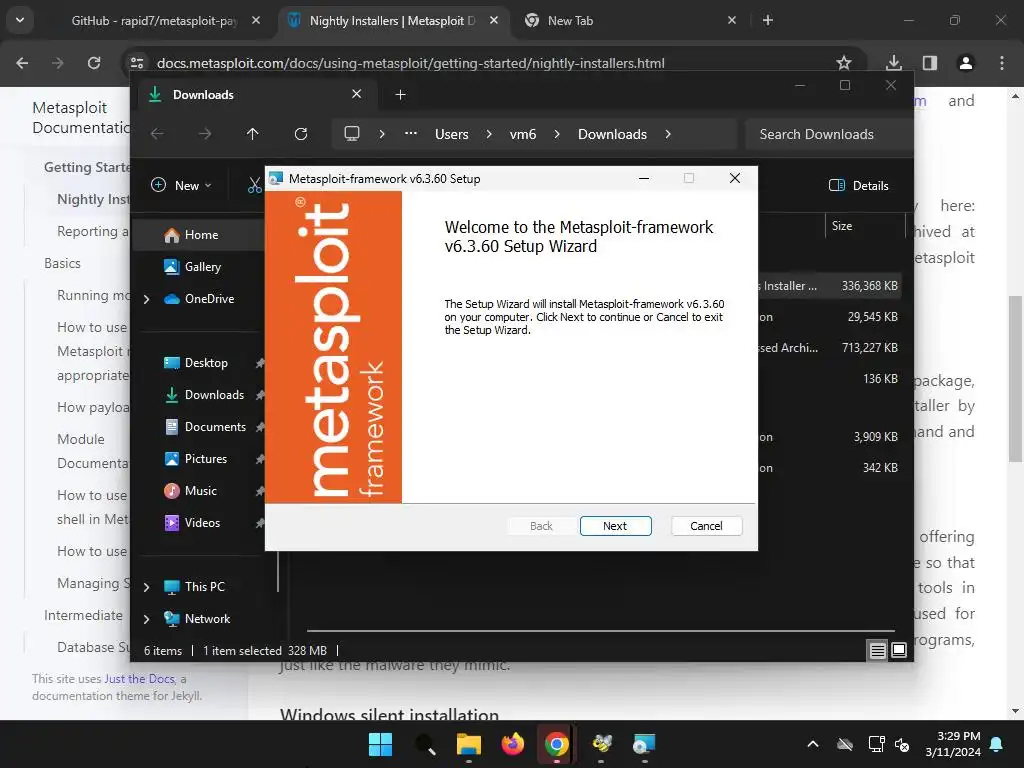This screenshot has width=1024, height=768.
Task: Select the 713,227 KB archive file row
Action: (x=829, y=348)
